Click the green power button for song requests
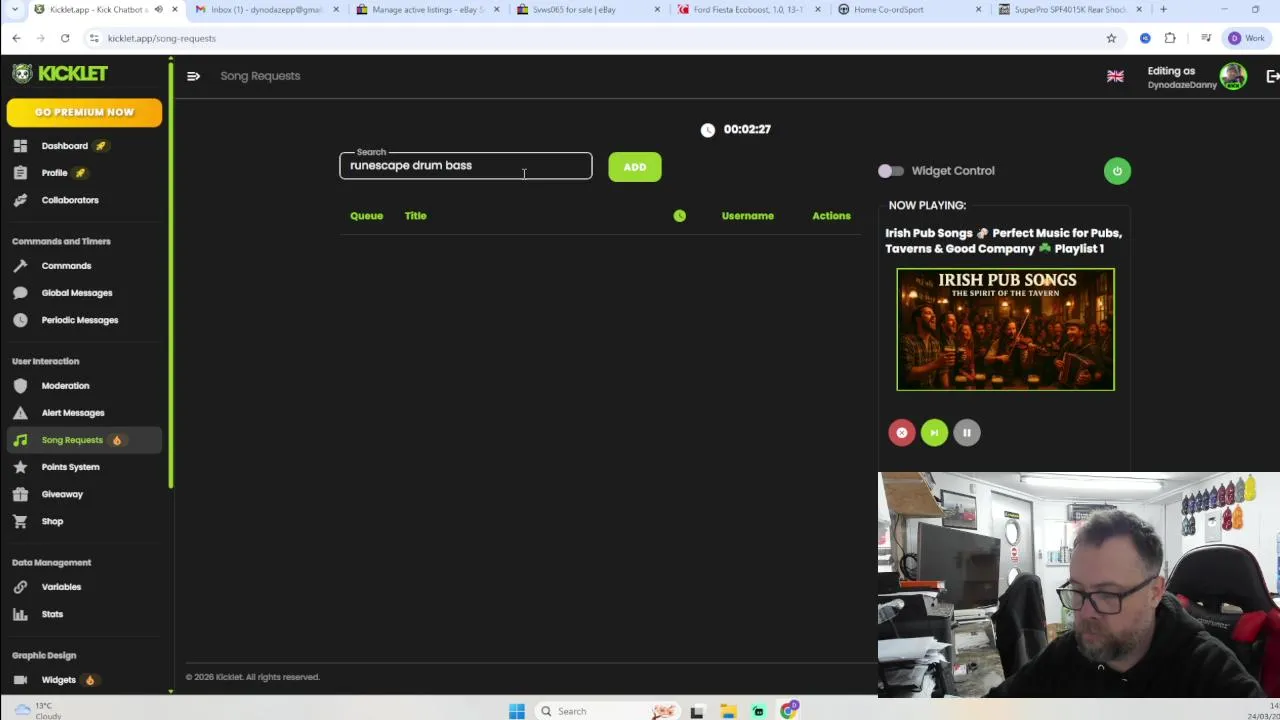 (x=1117, y=171)
